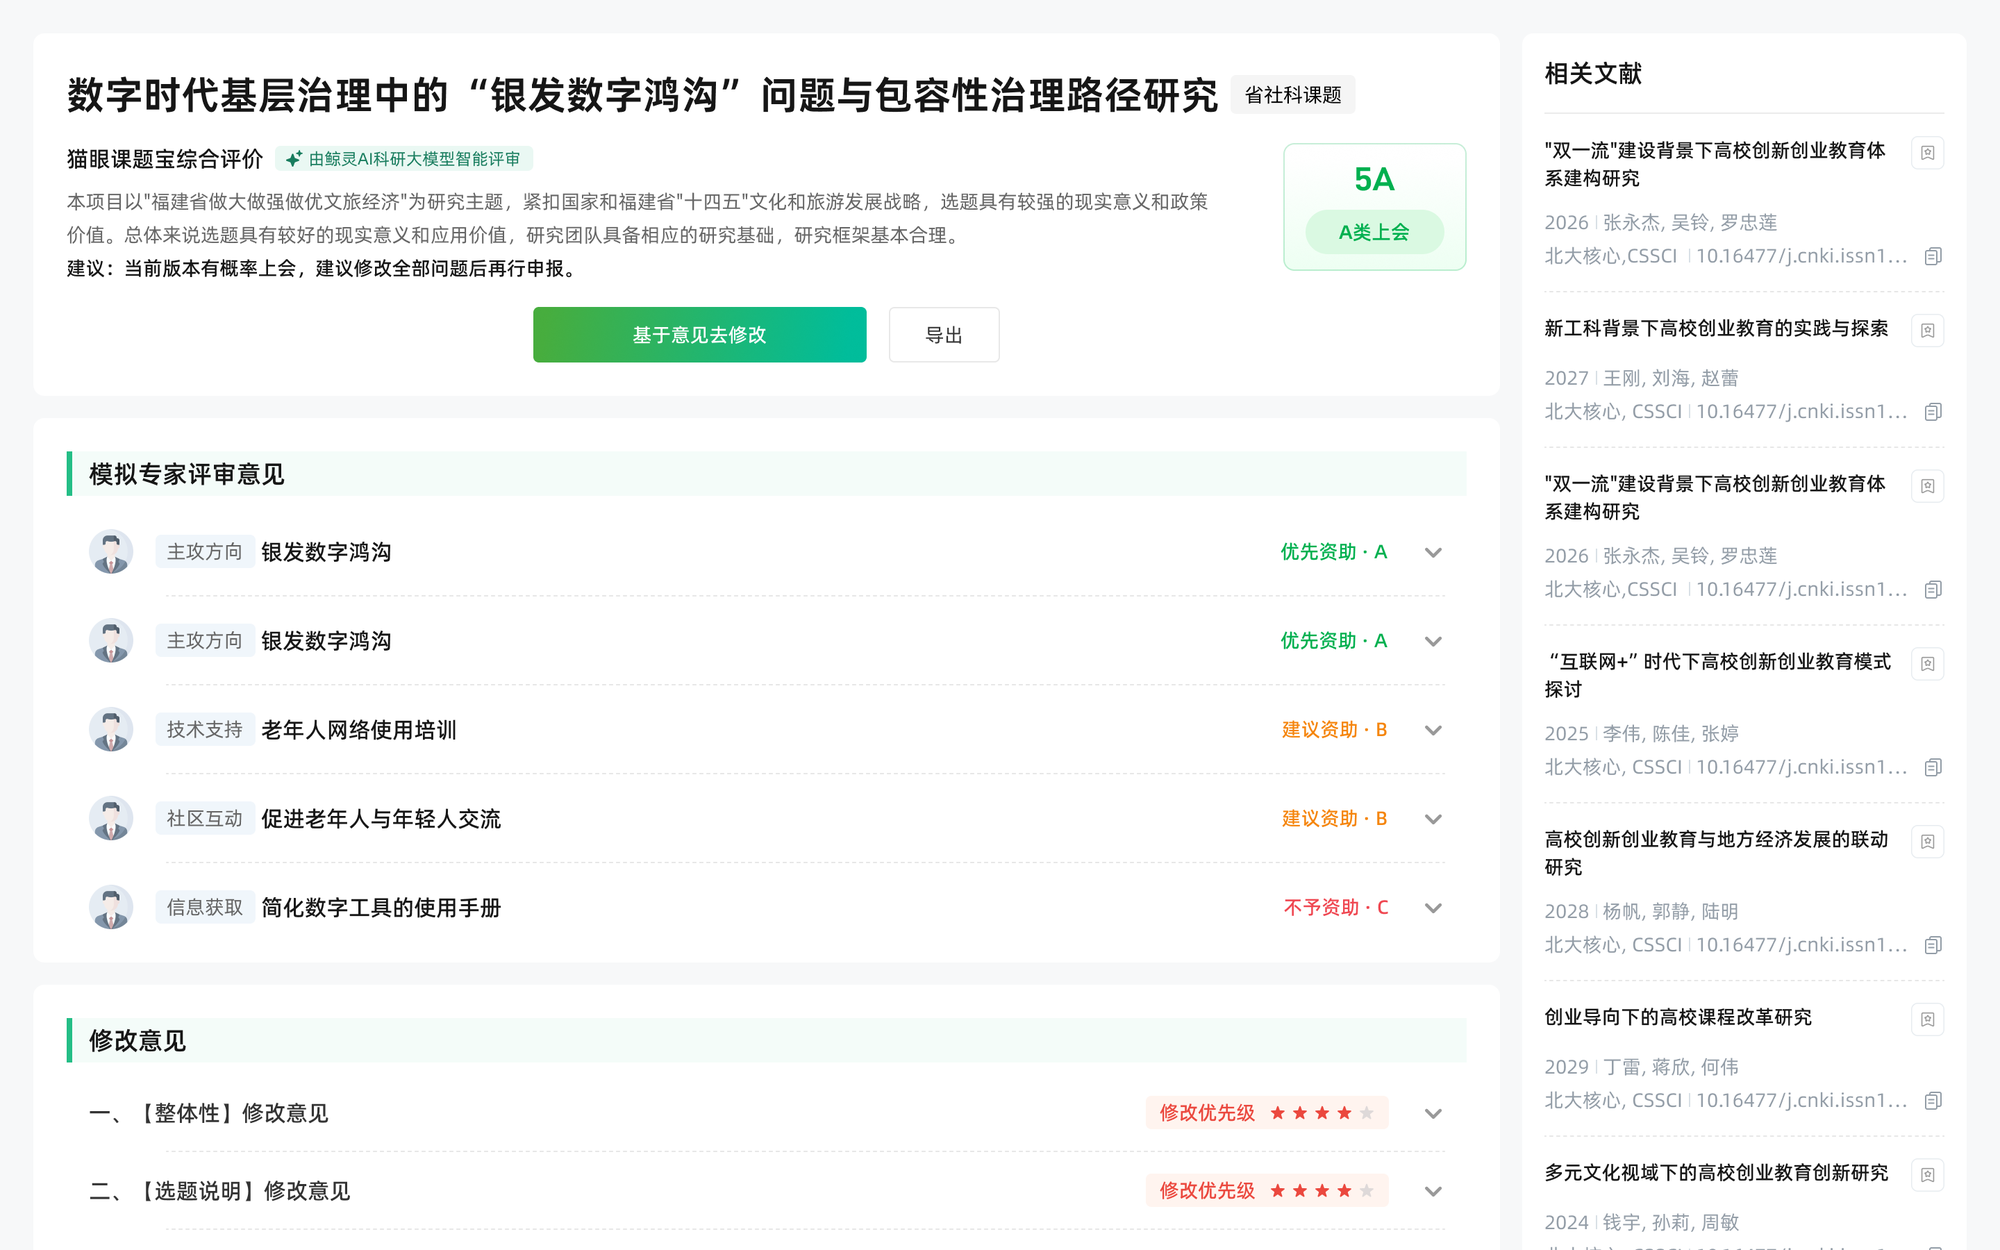The image size is (2000, 1250).
Task: Click the 社区互动 tag label
Action: [x=204, y=819]
